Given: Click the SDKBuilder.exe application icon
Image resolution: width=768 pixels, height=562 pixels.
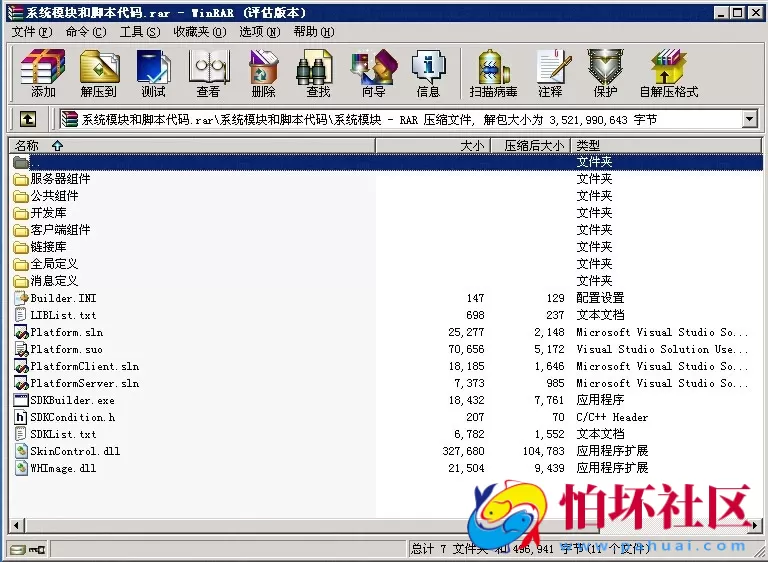Looking at the screenshot, I should 21,400.
